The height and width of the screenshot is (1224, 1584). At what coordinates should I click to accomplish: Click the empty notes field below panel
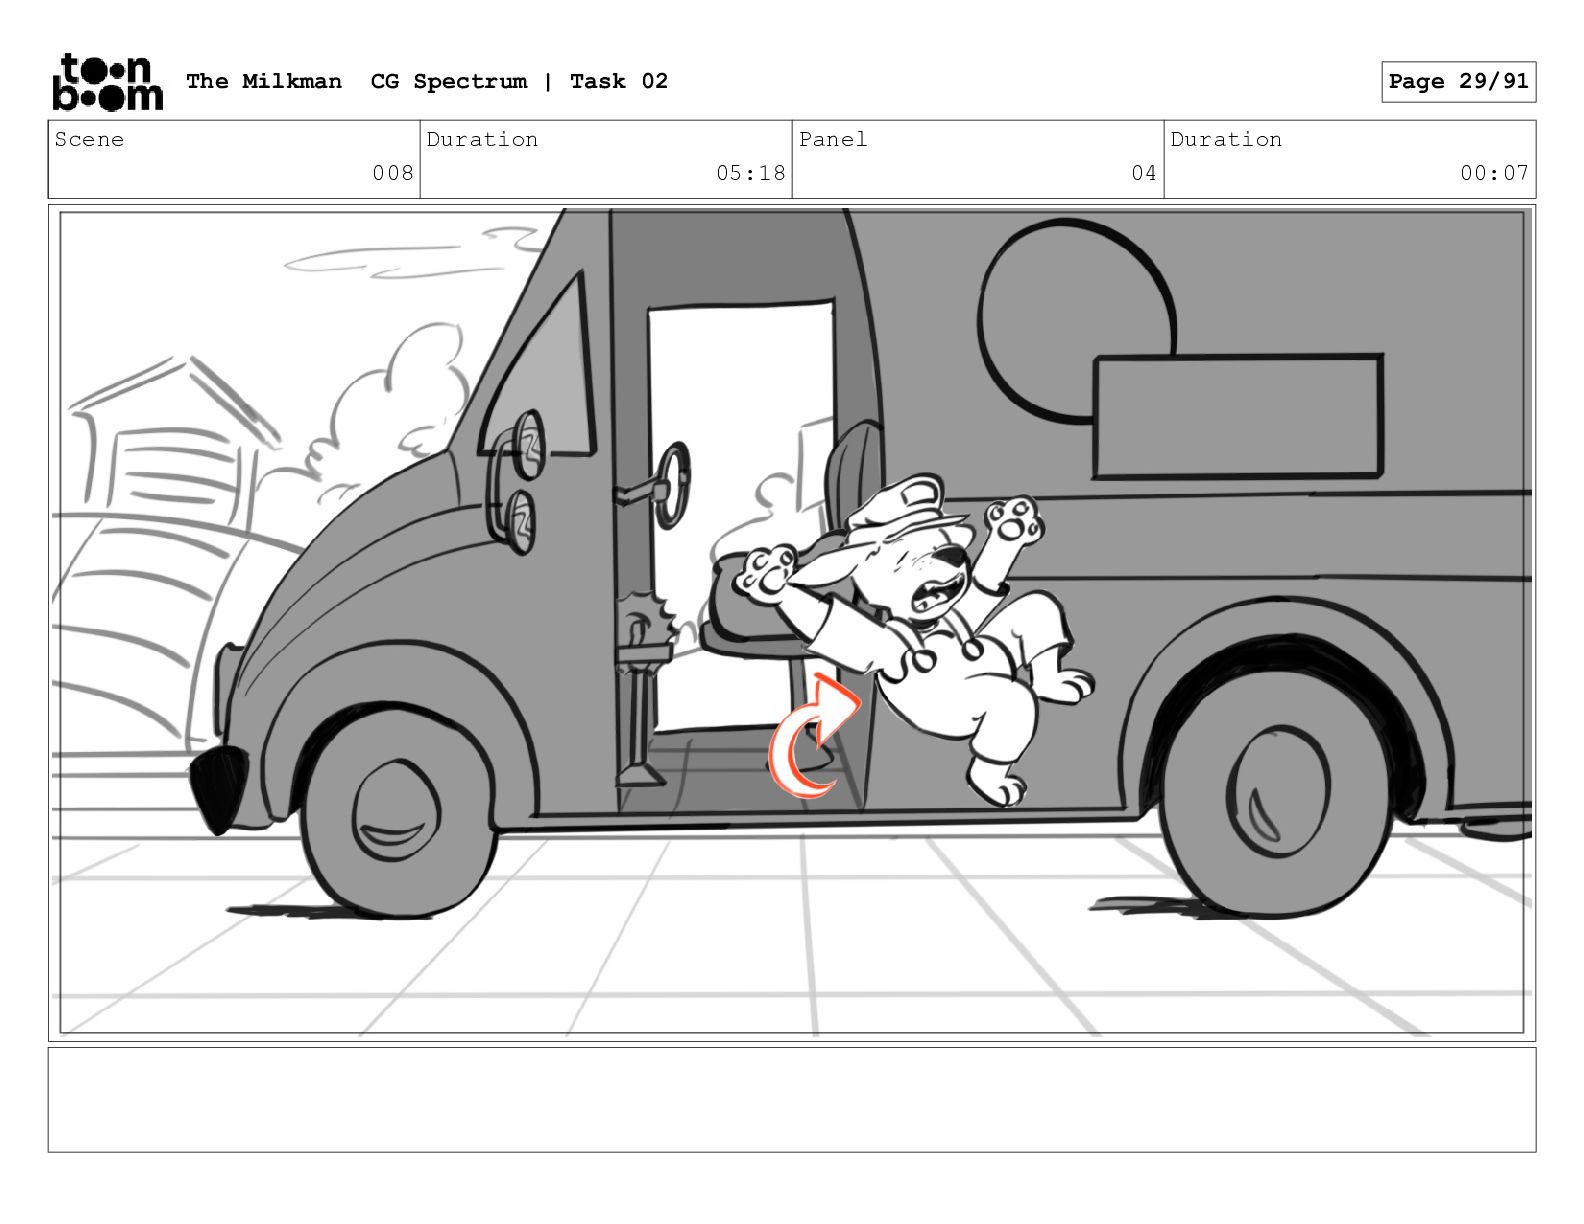tap(792, 1099)
